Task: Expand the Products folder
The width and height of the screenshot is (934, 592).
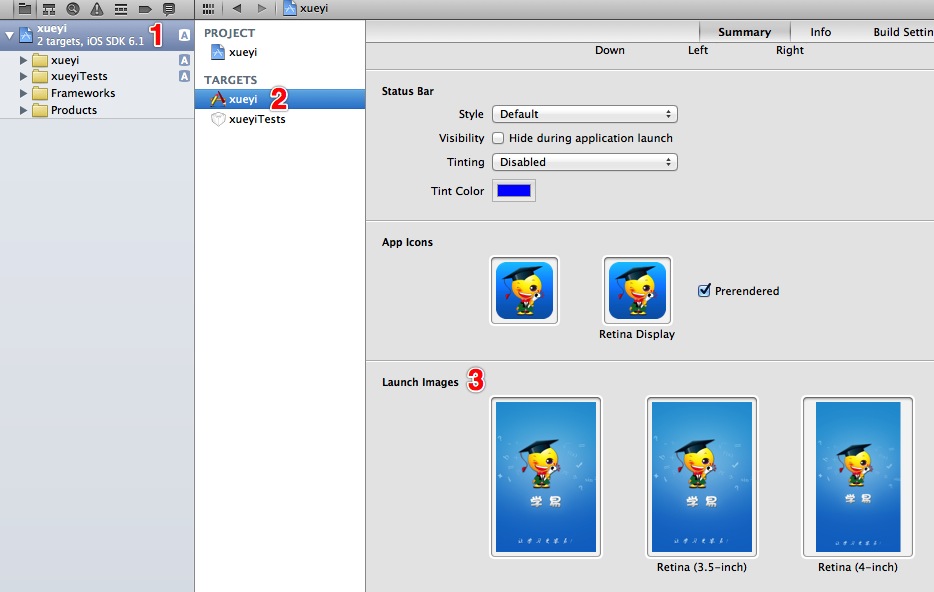Action: [23, 110]
